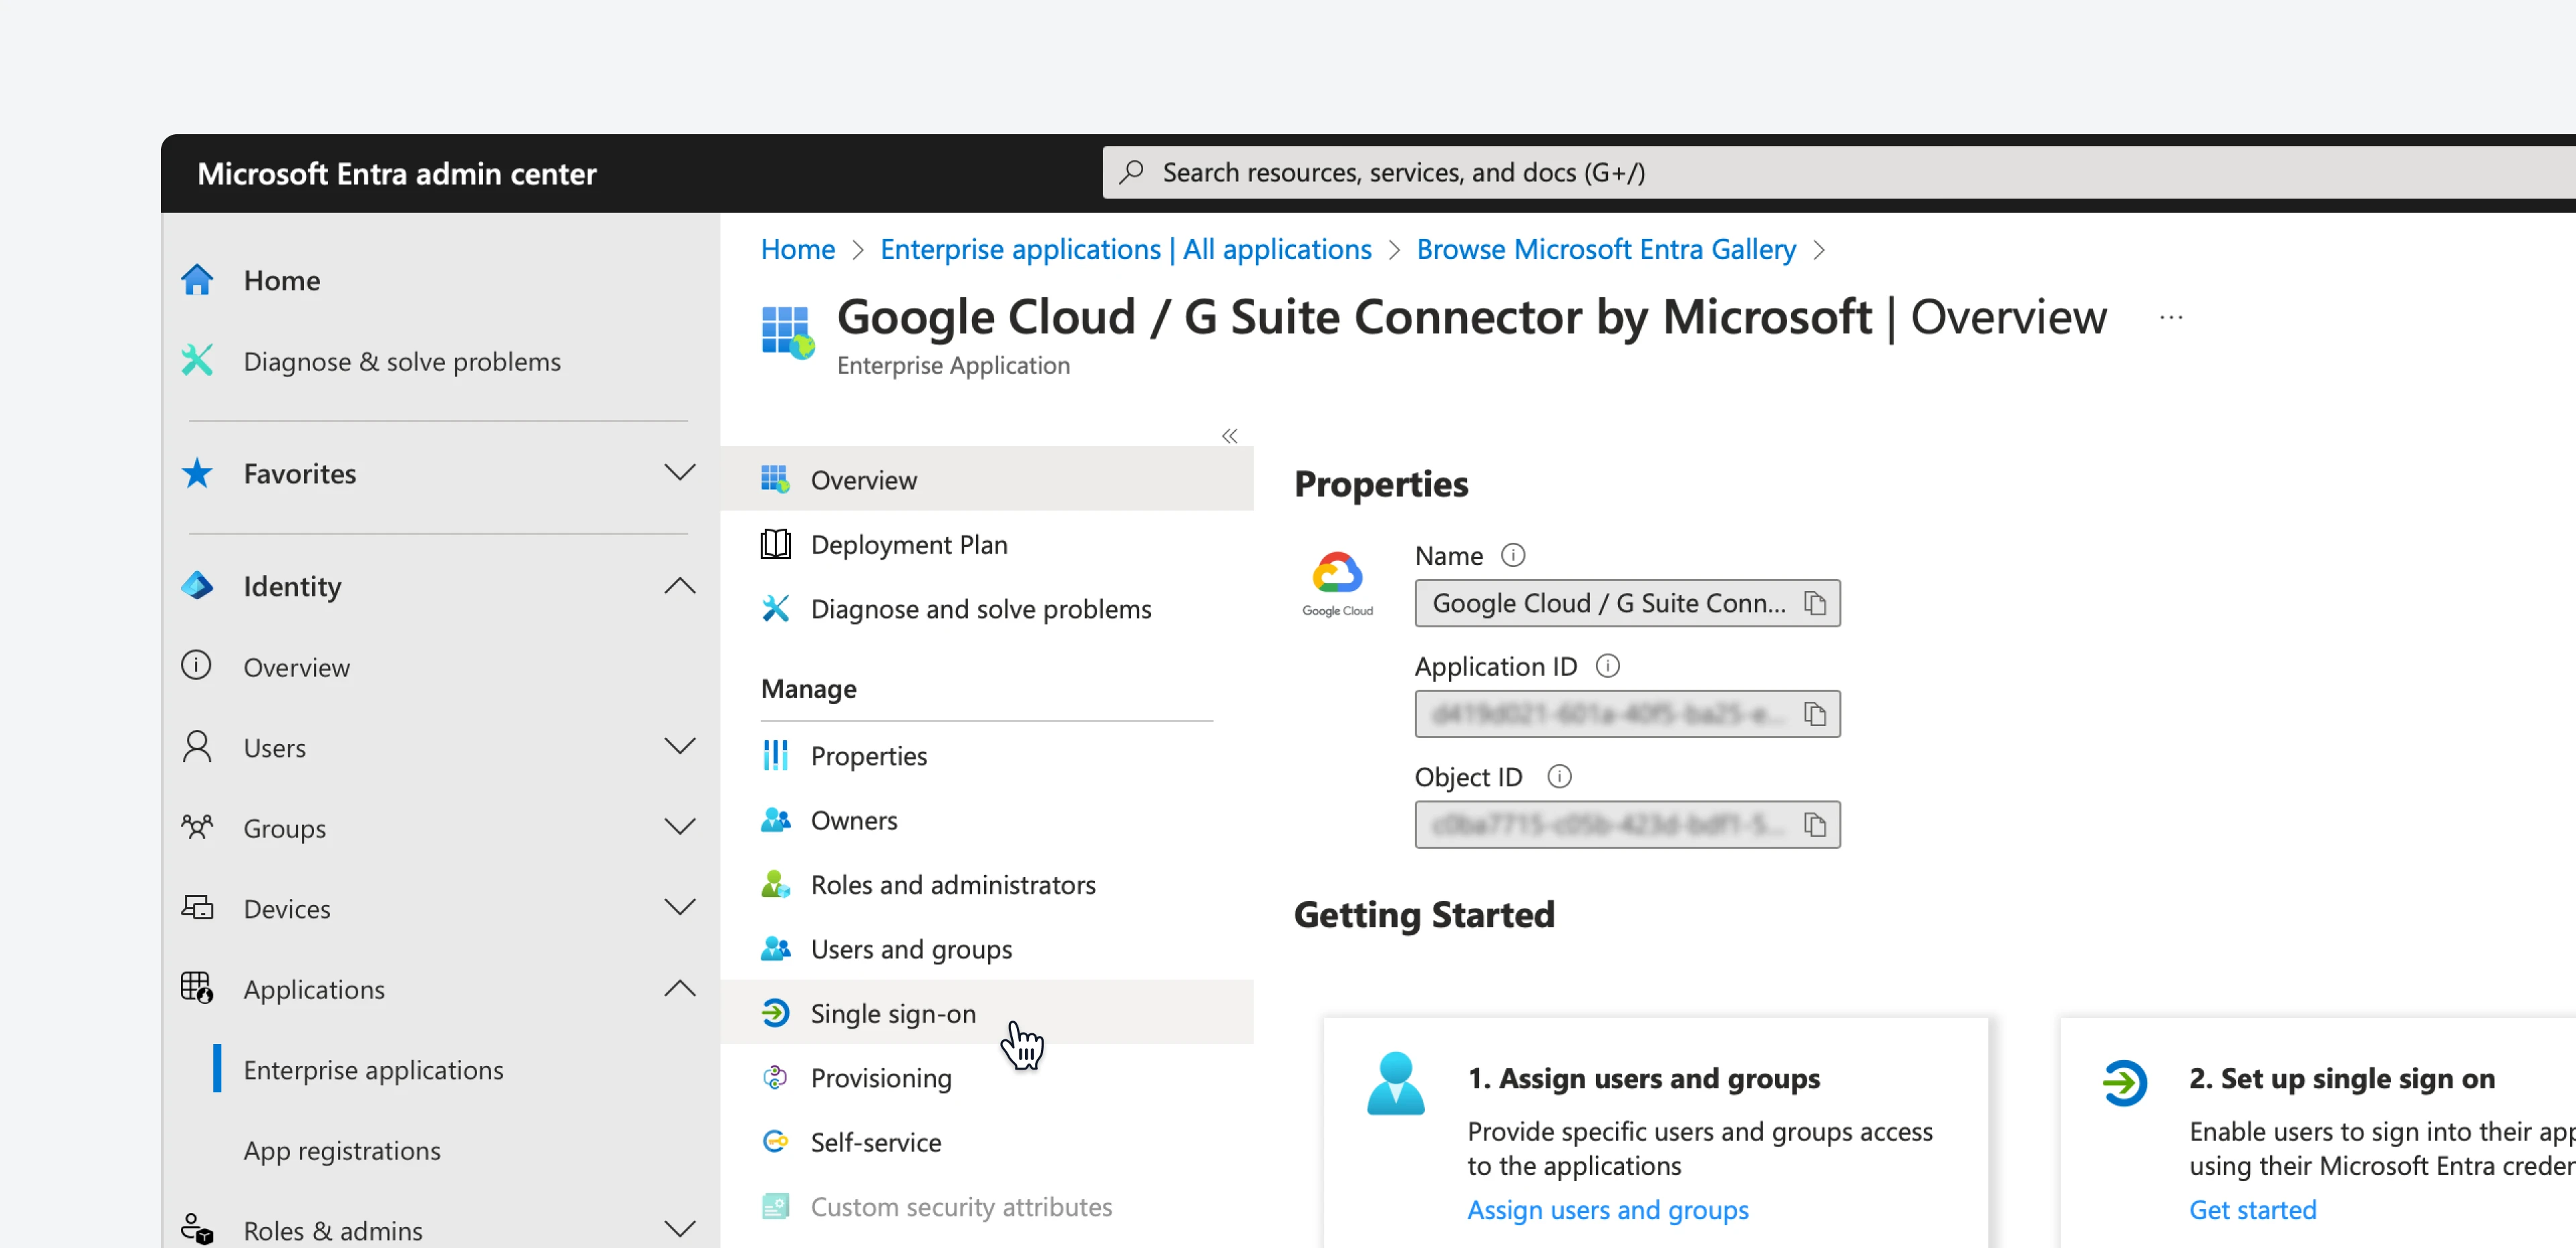The width and height of the screenshot is (2576, 1248).
Task: Click the Roles & admins icon
Action: pyautogui.click(x=197, y=1229)
